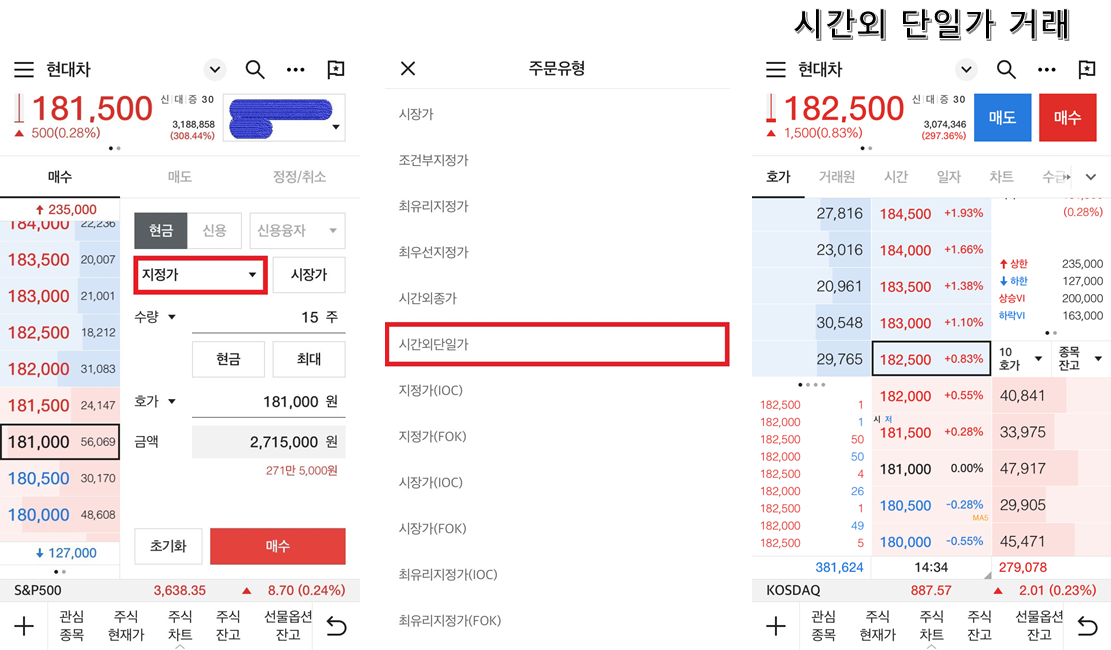
Task: Switch to 매수 tab
Action: point(60,176)
